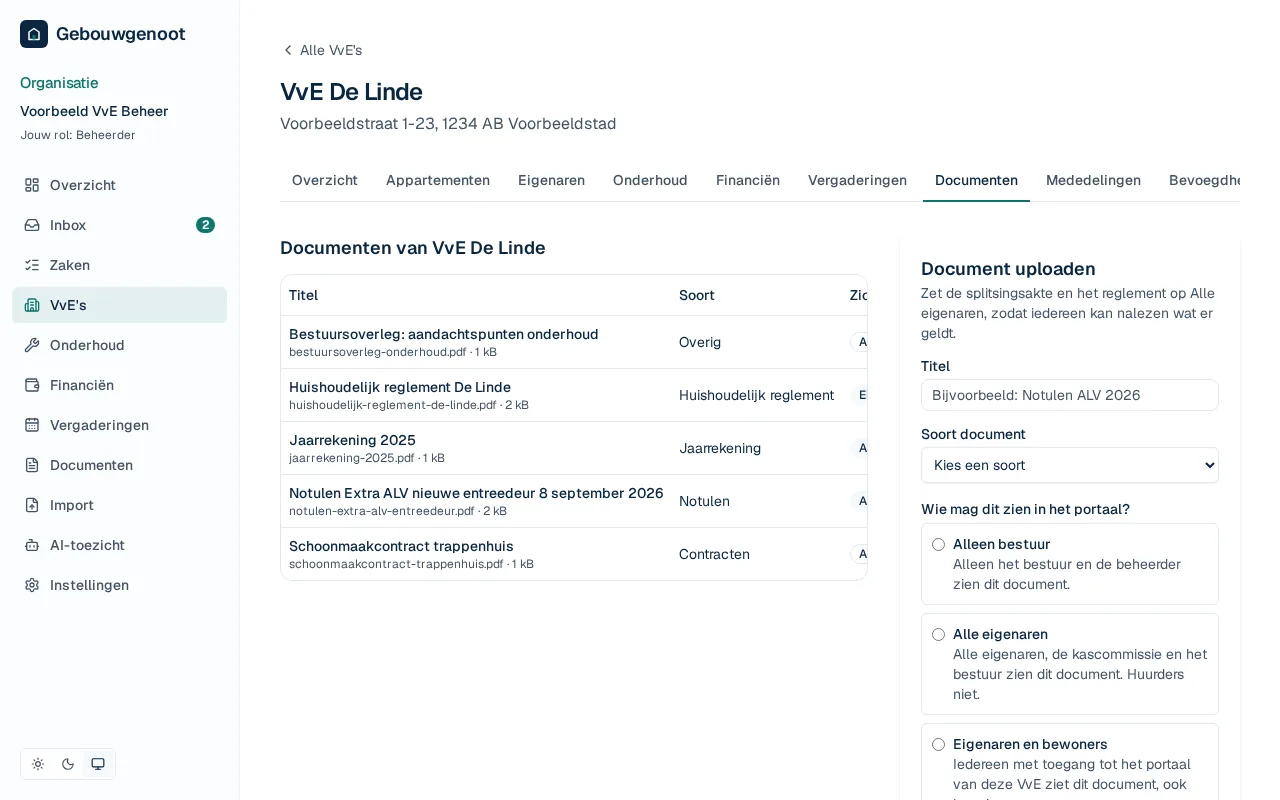Open the Inbox tray icon in sidebar

coord(32,225)
